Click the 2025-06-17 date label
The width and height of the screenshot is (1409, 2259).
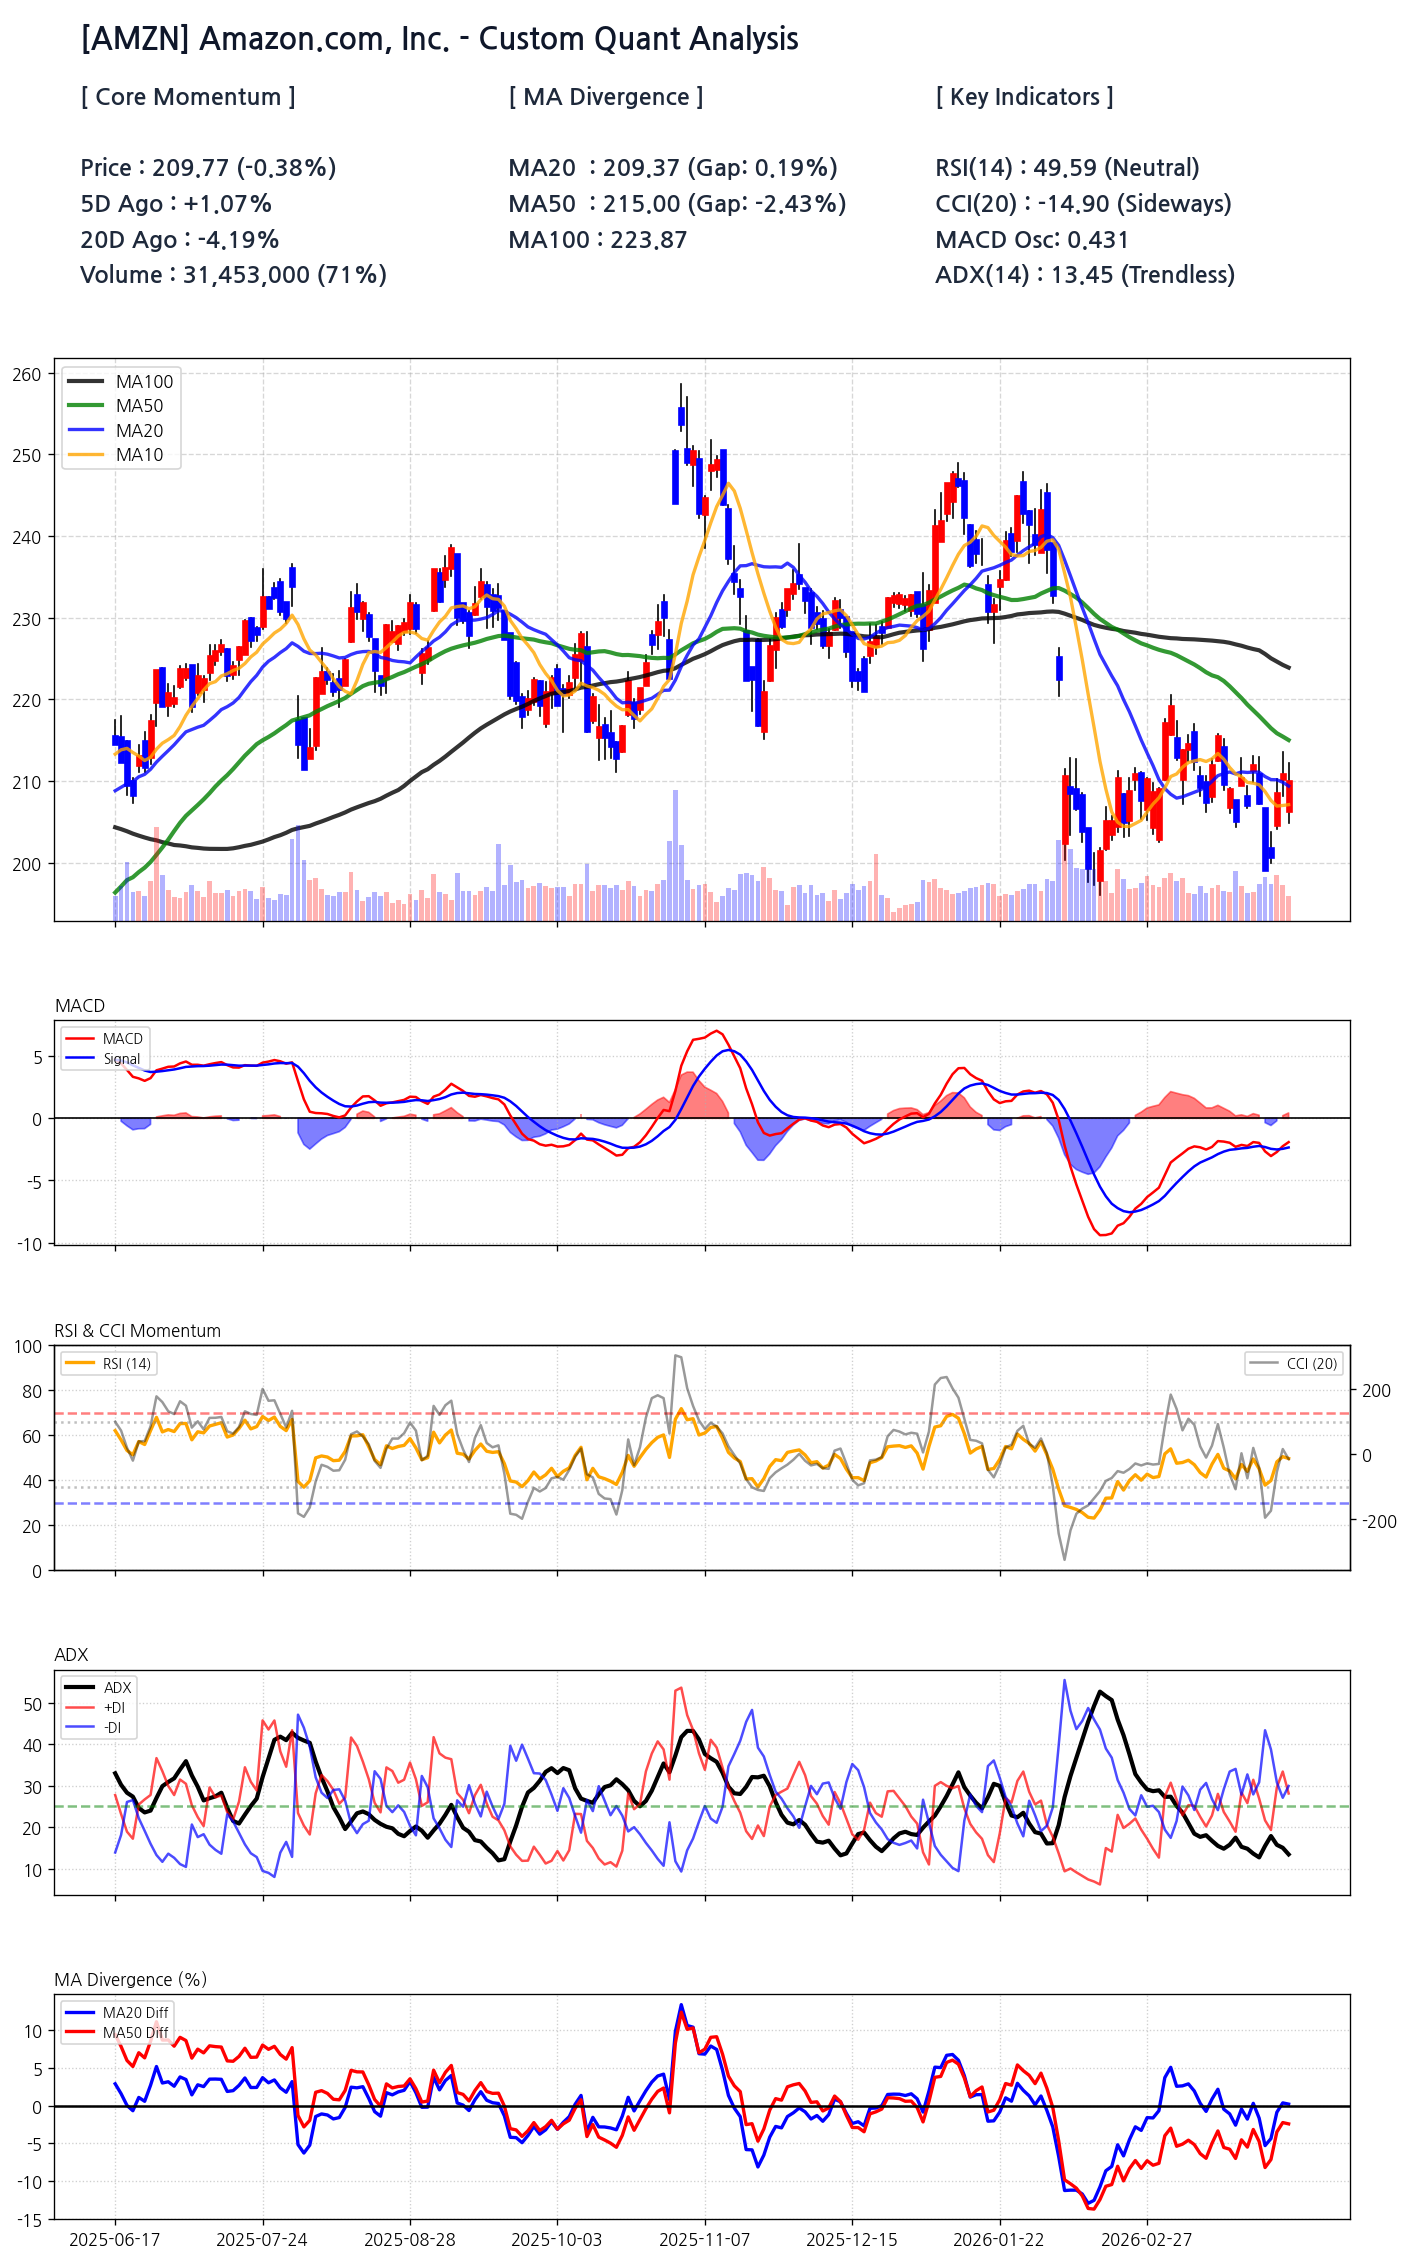(115, 2239)
